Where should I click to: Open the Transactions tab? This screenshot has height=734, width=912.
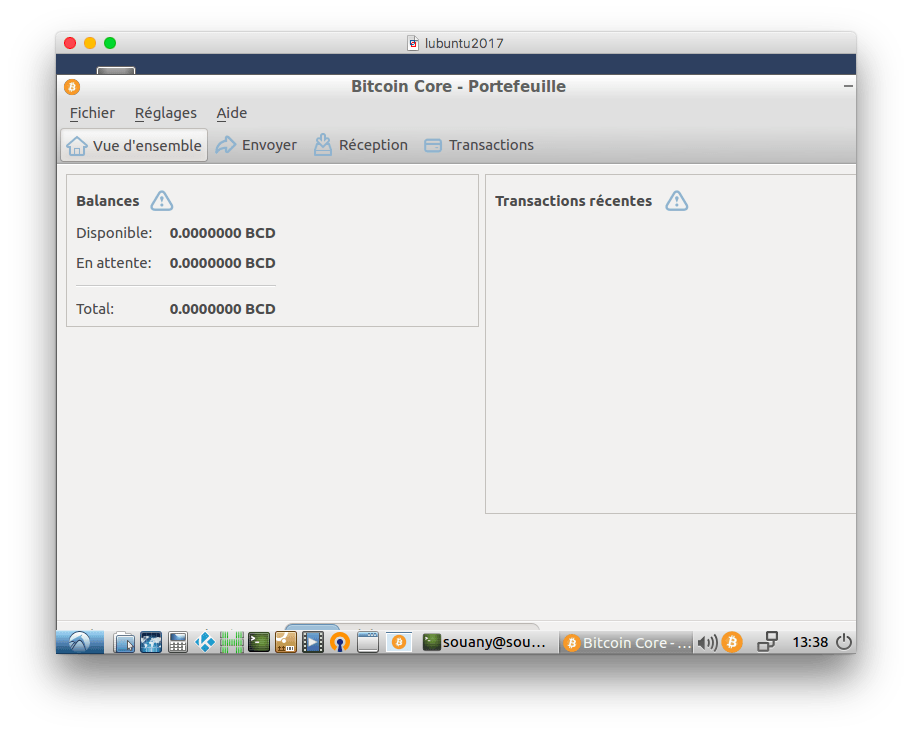click(479, 145)
